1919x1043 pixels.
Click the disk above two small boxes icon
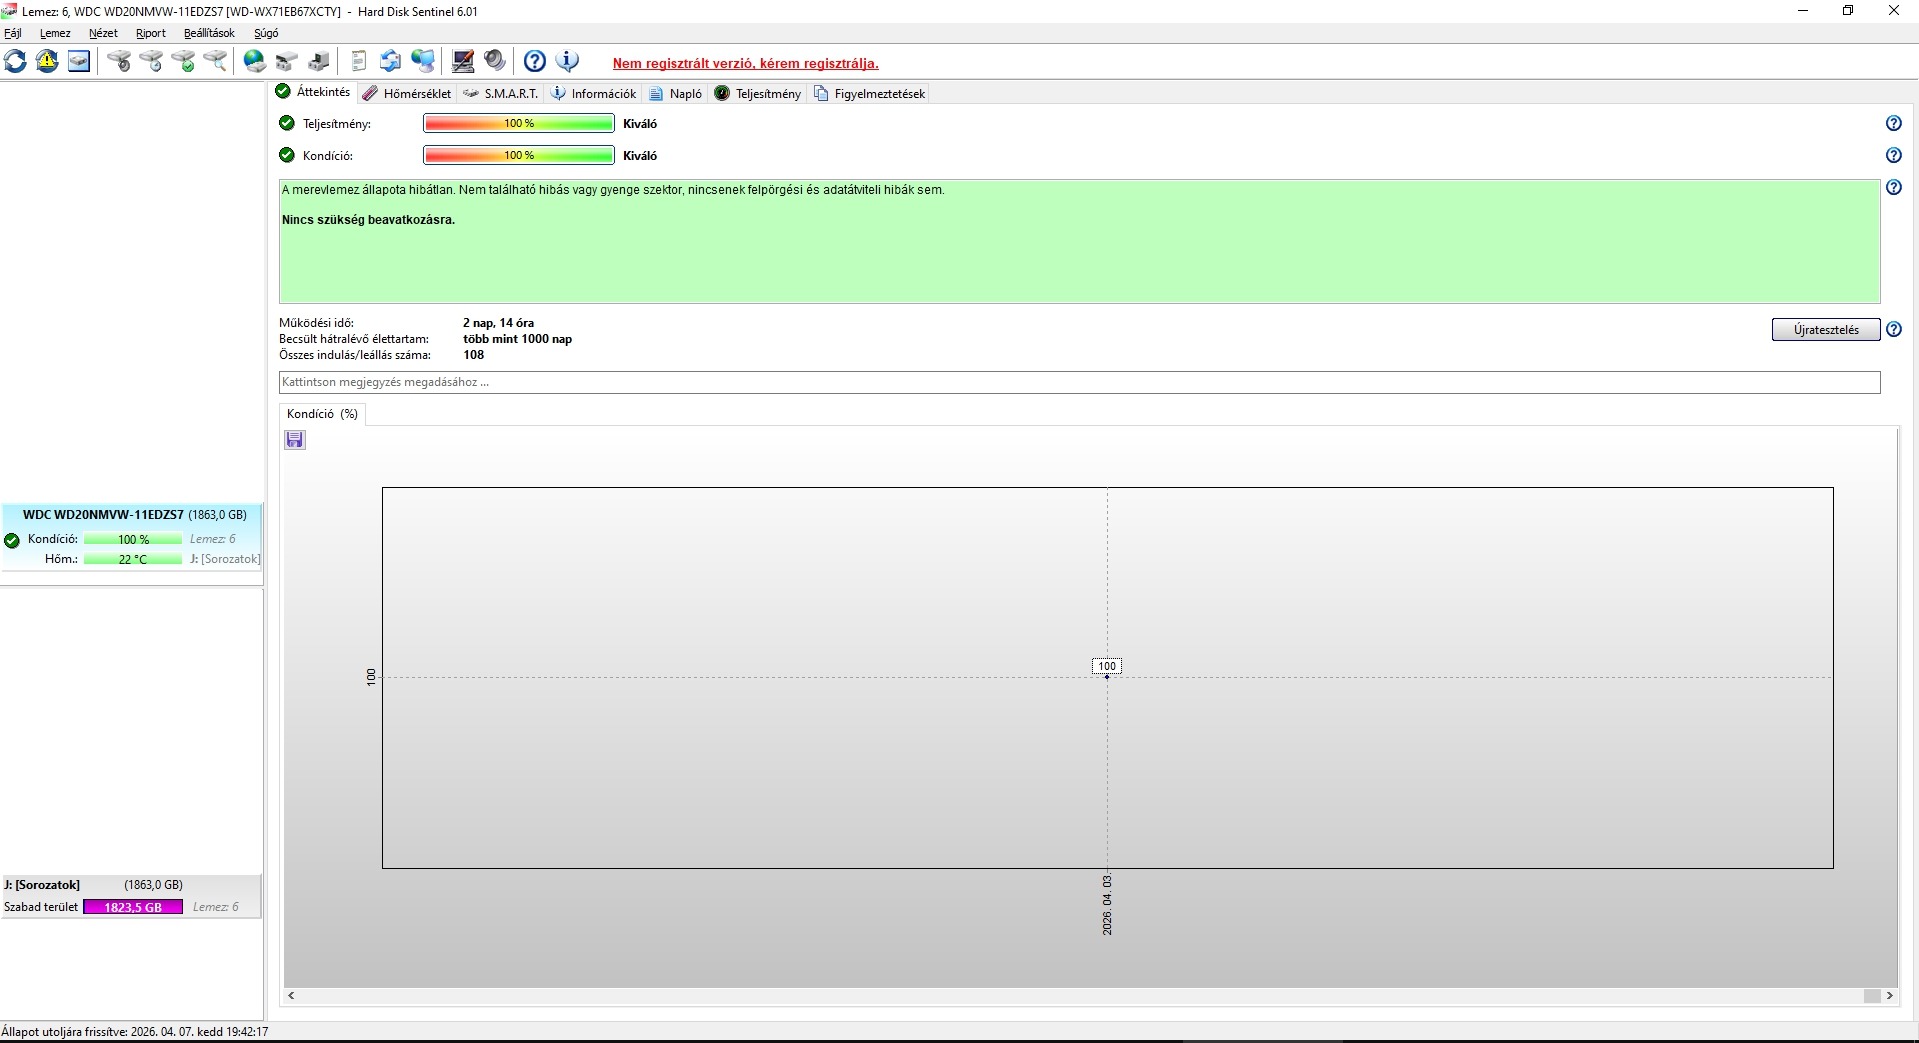point(287,62)
